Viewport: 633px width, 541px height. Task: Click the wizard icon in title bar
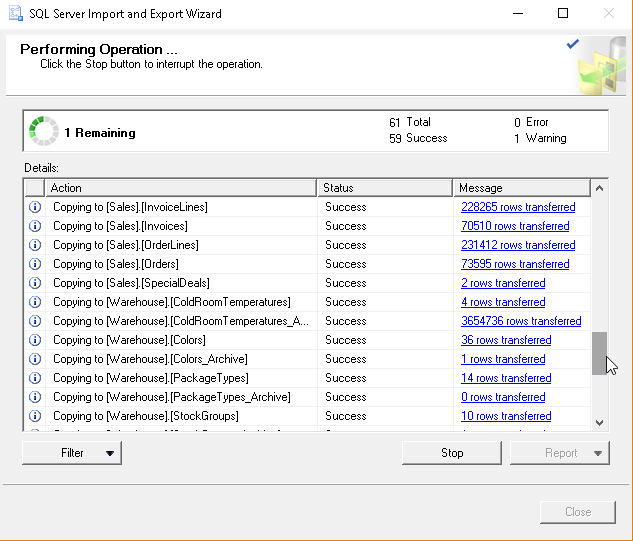[14, 14]
